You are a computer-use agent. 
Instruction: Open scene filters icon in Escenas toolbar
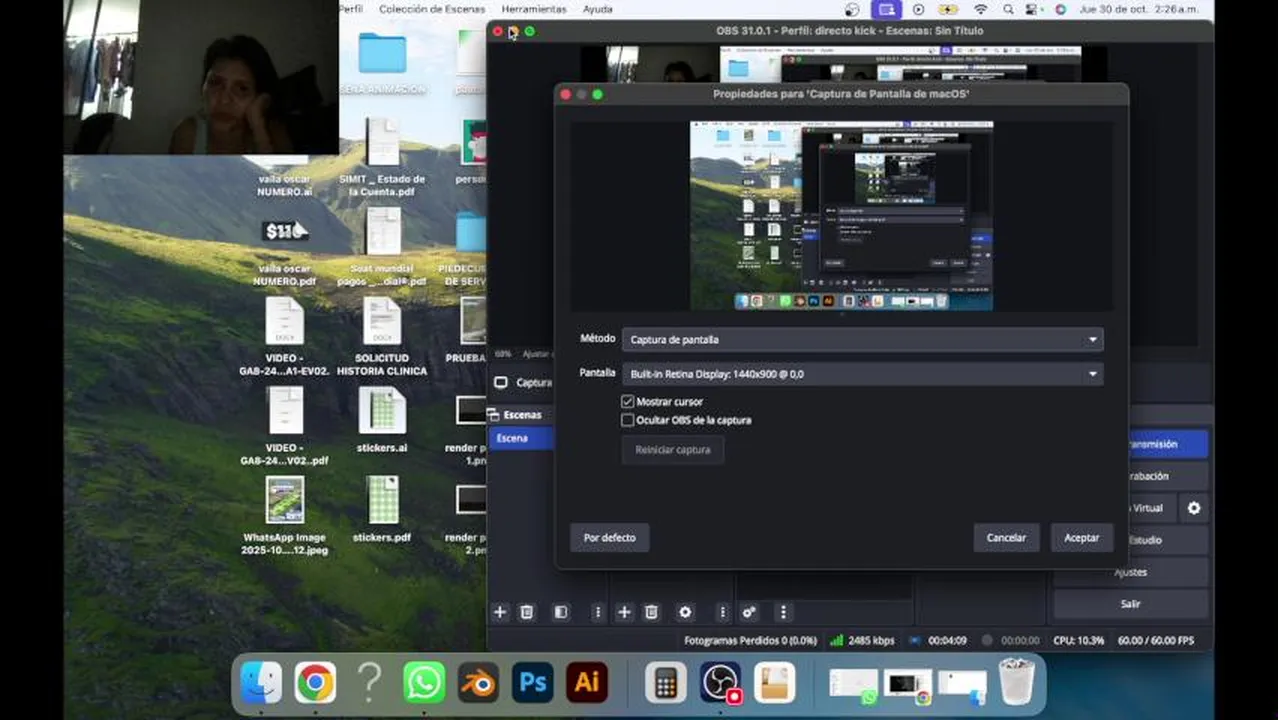point(561,612)
